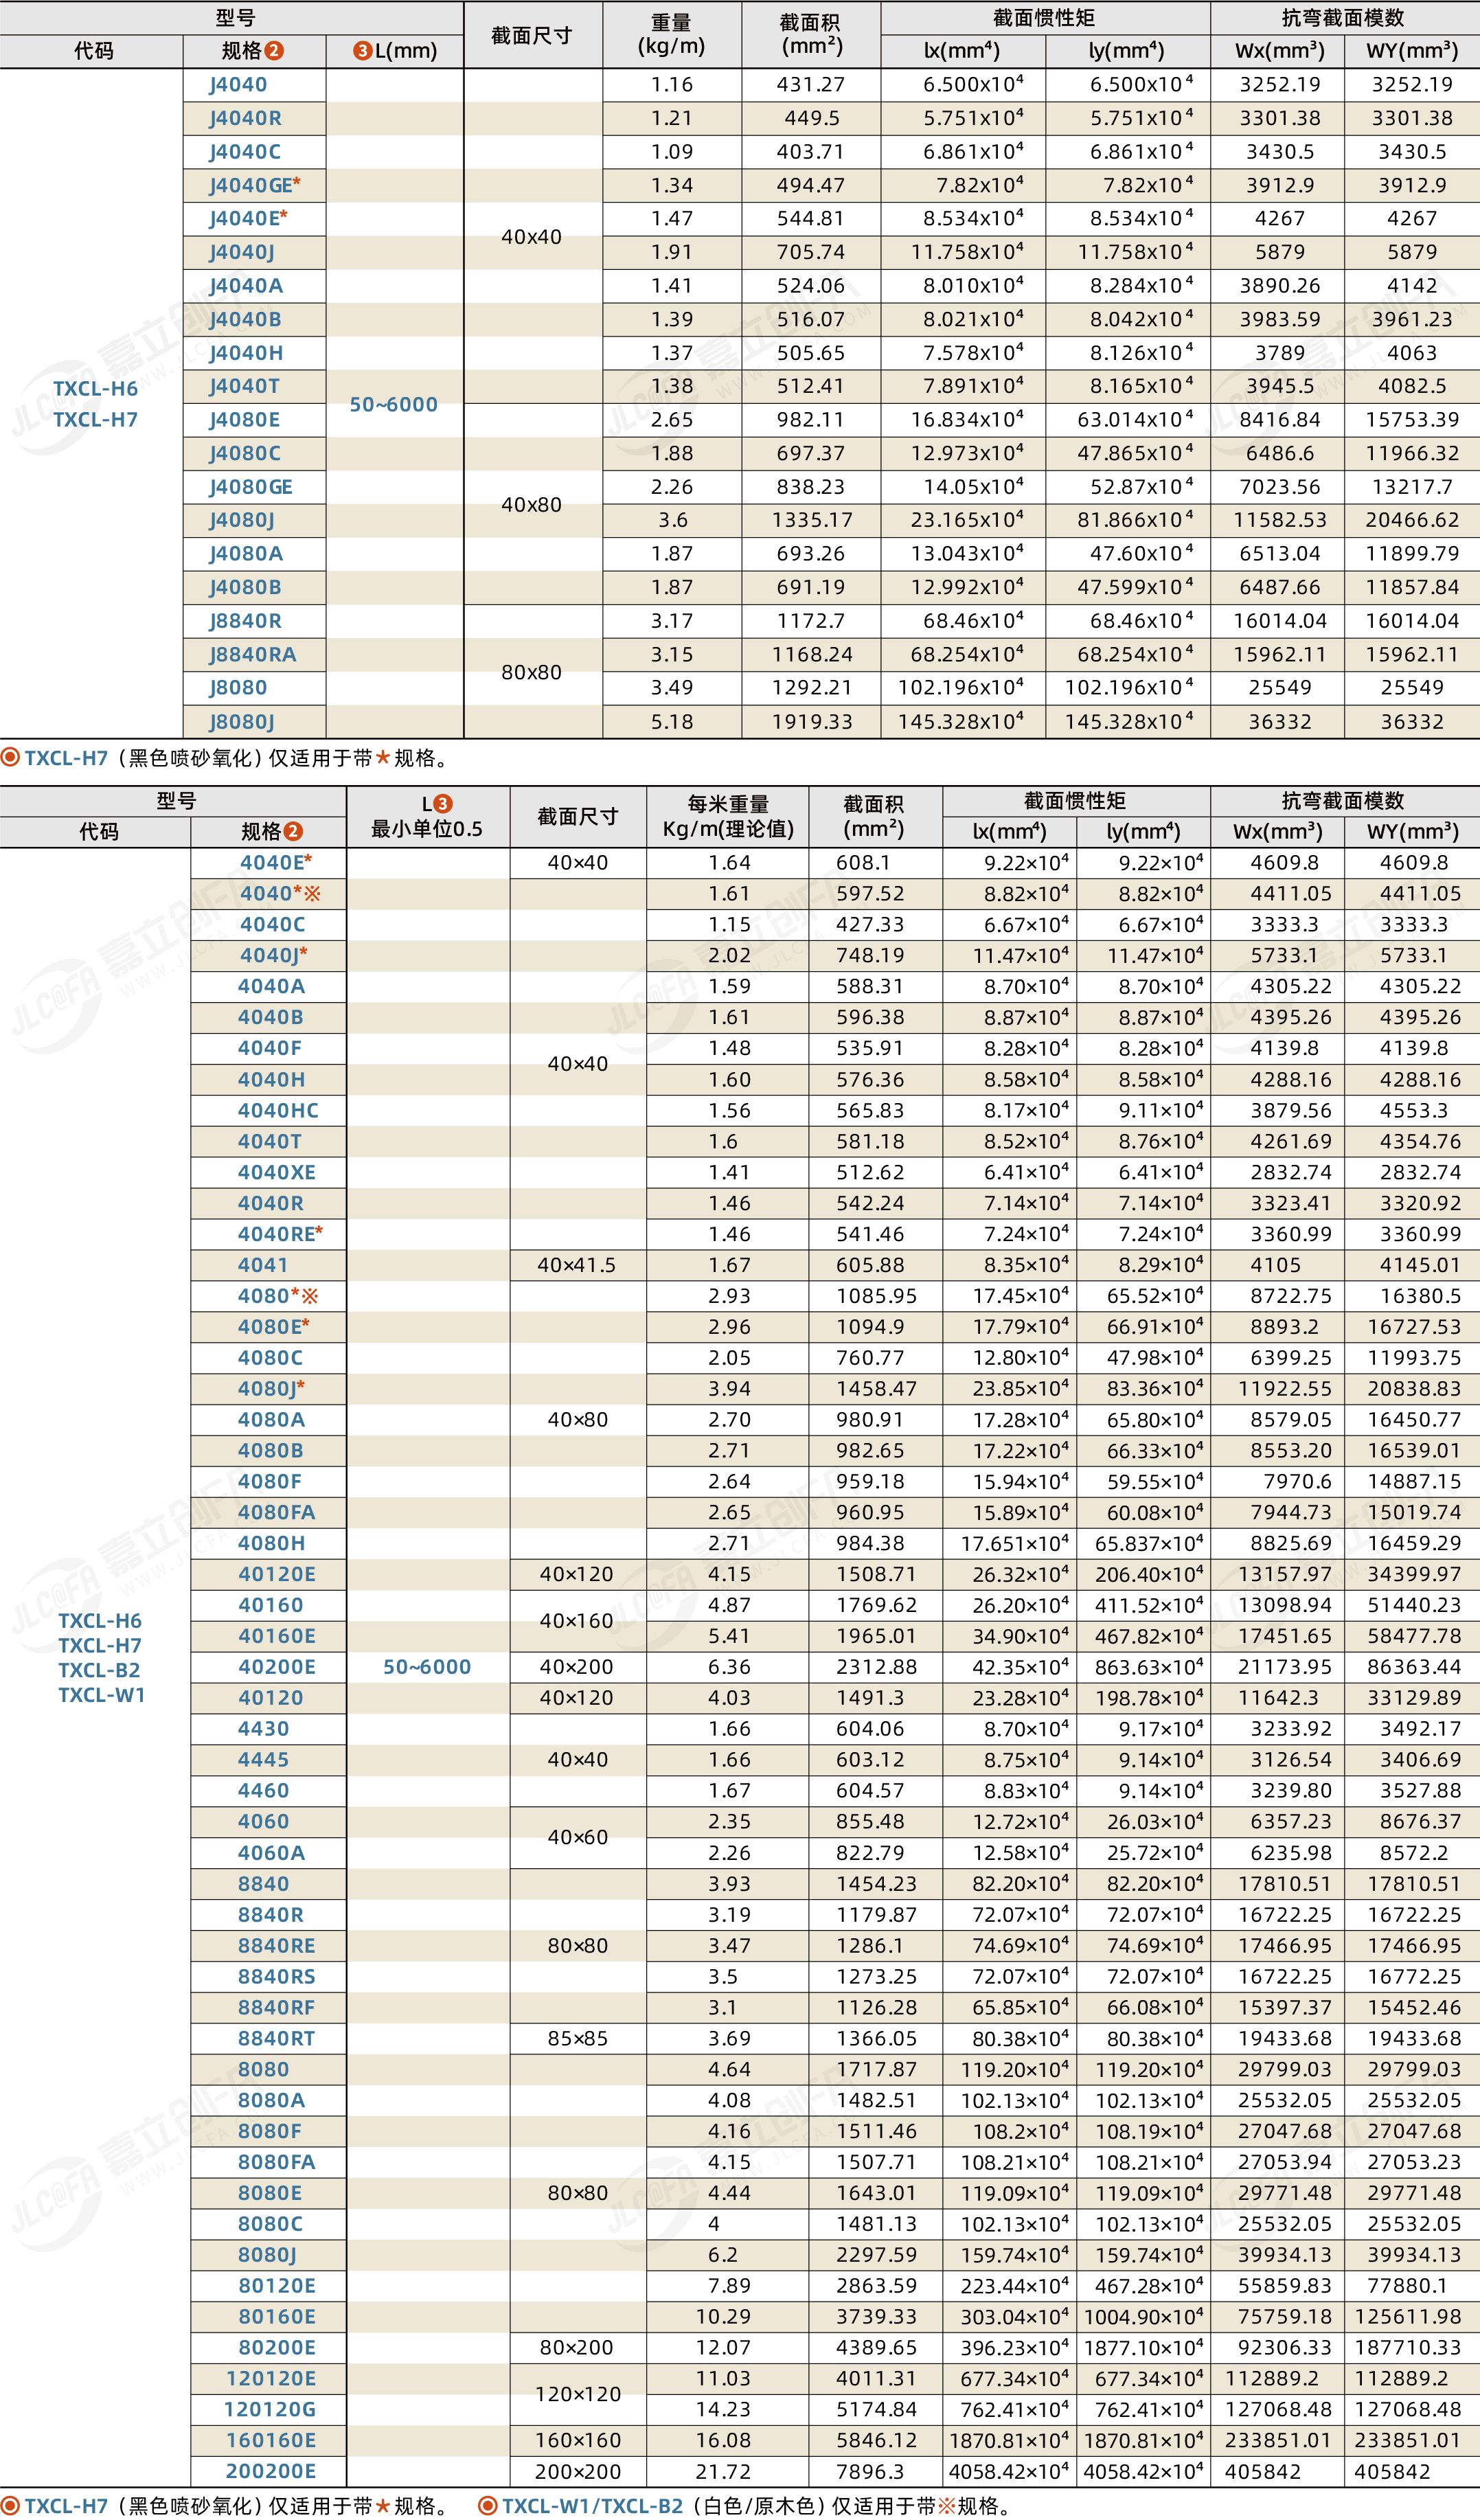This screenshot has height=2520, width=1480.
Task: Click the 4040E* spec link
Action: coord(275,862)
